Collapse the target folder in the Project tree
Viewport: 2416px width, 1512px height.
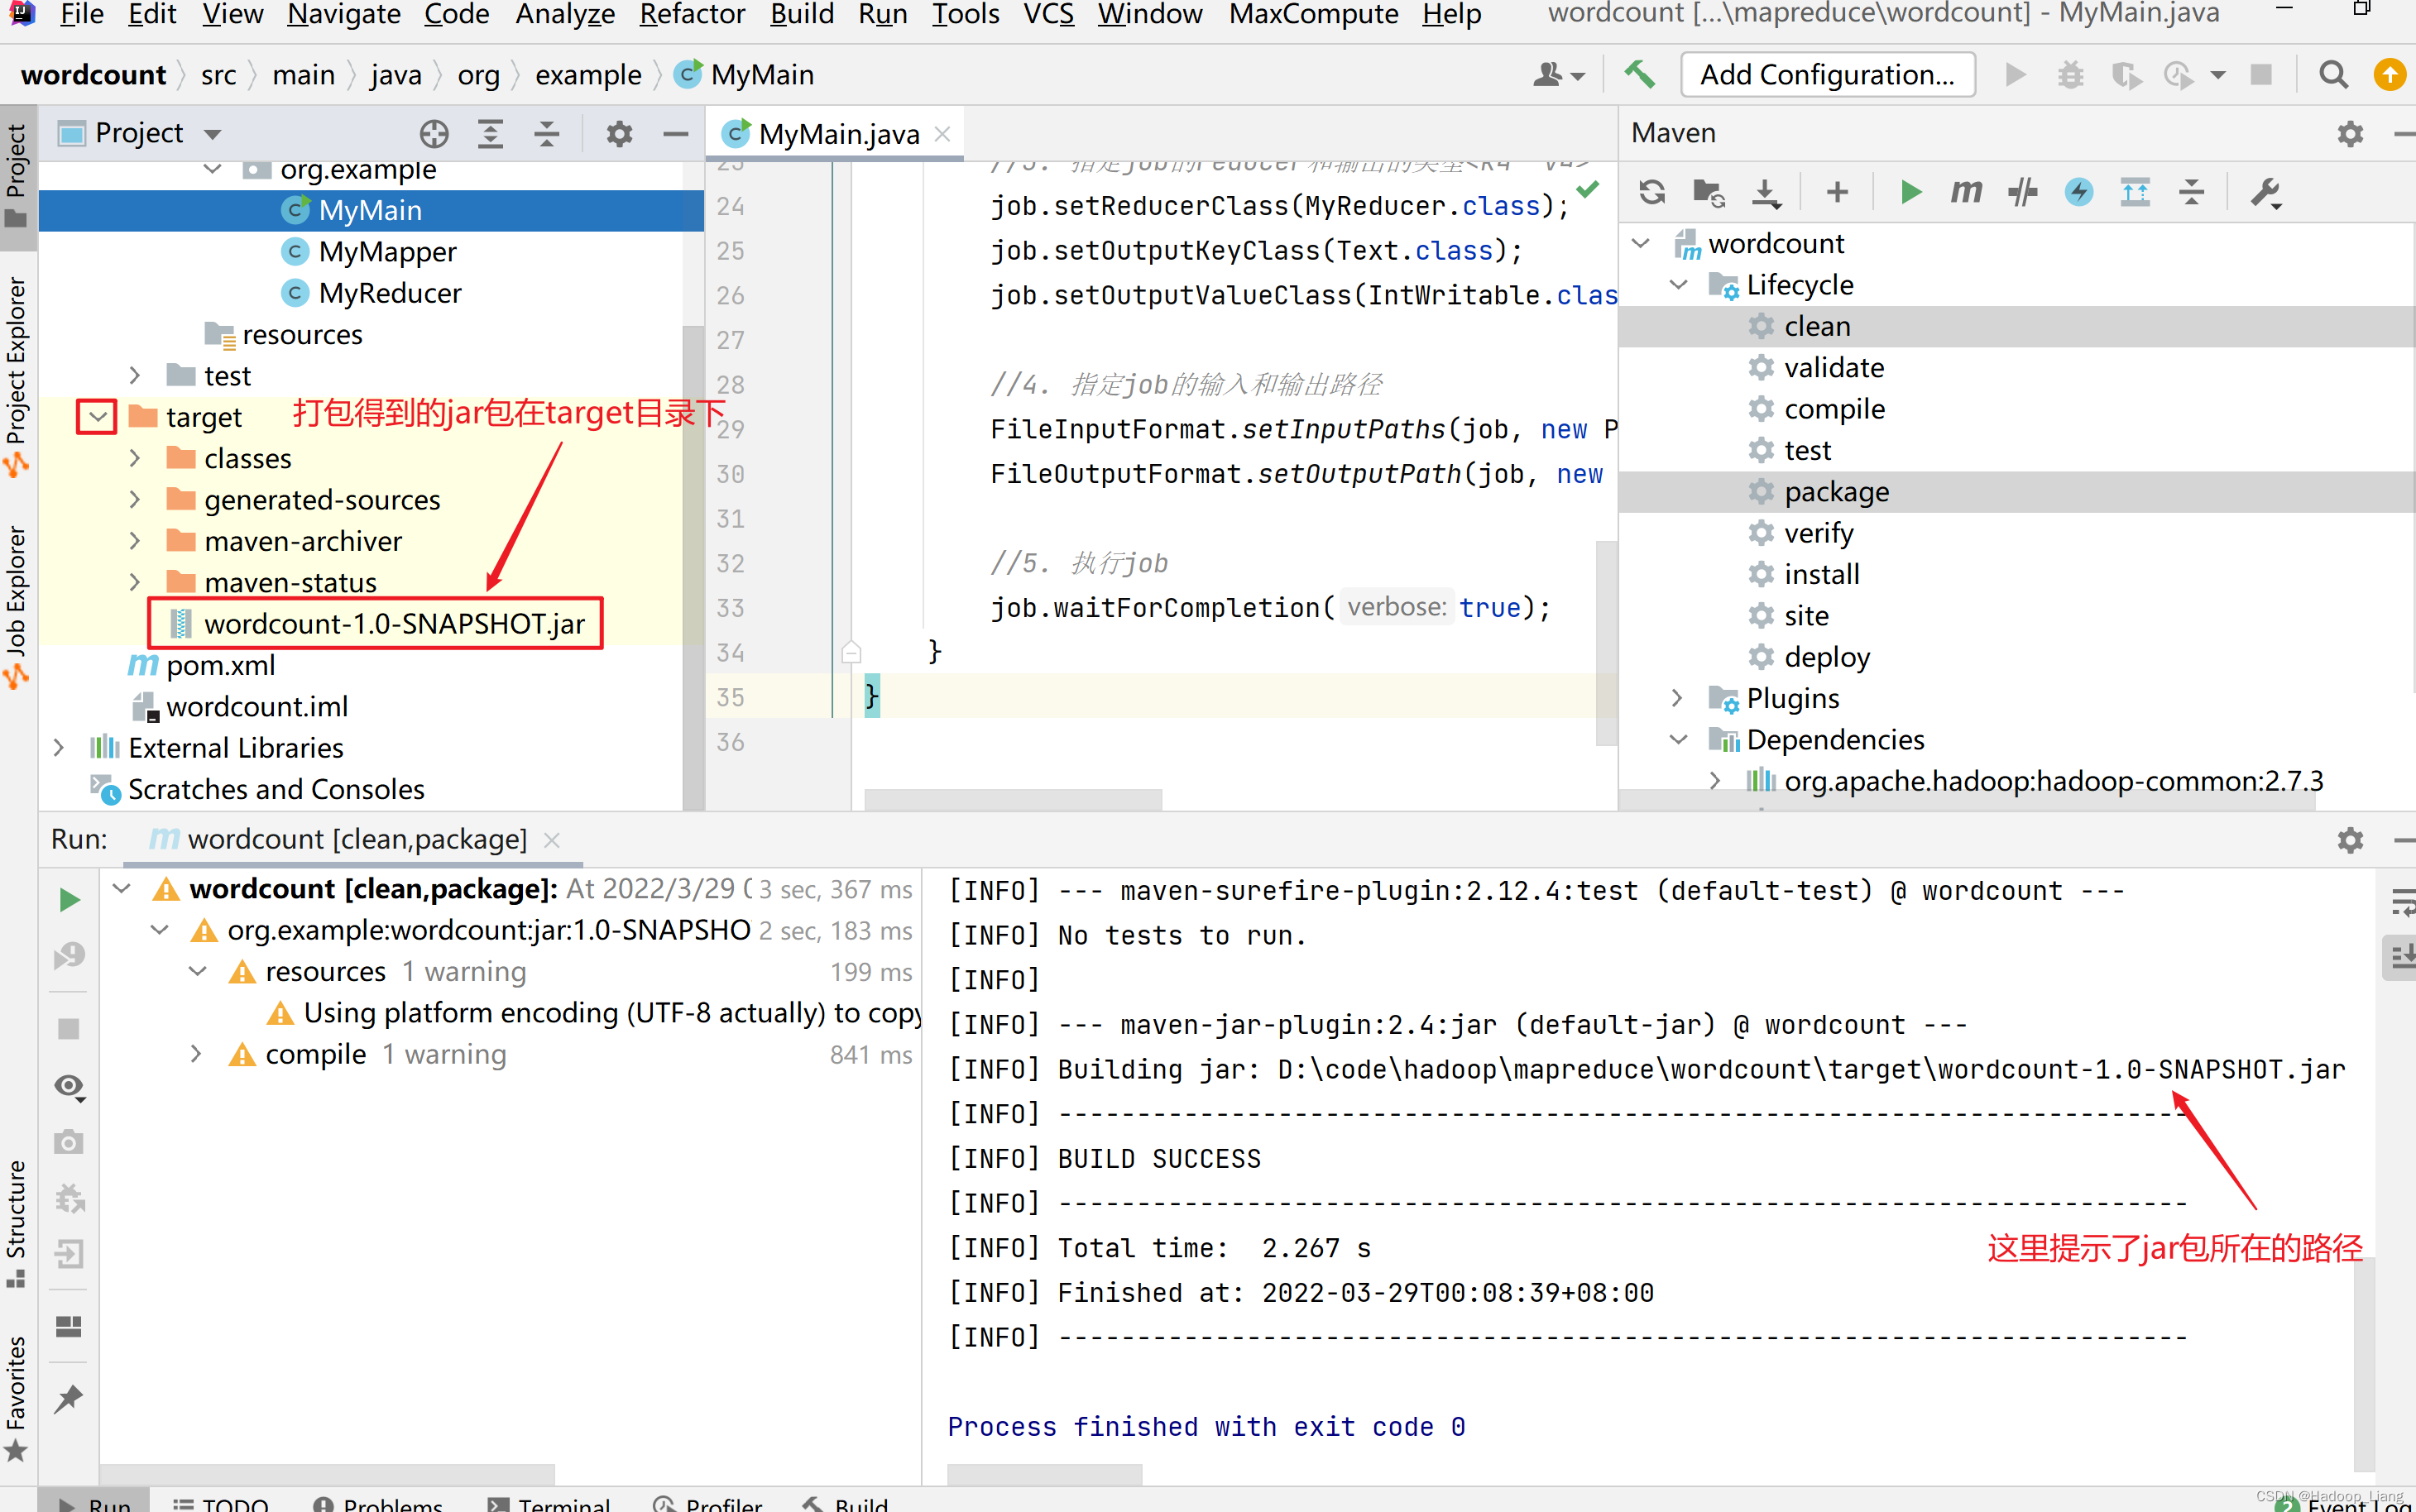96,416
